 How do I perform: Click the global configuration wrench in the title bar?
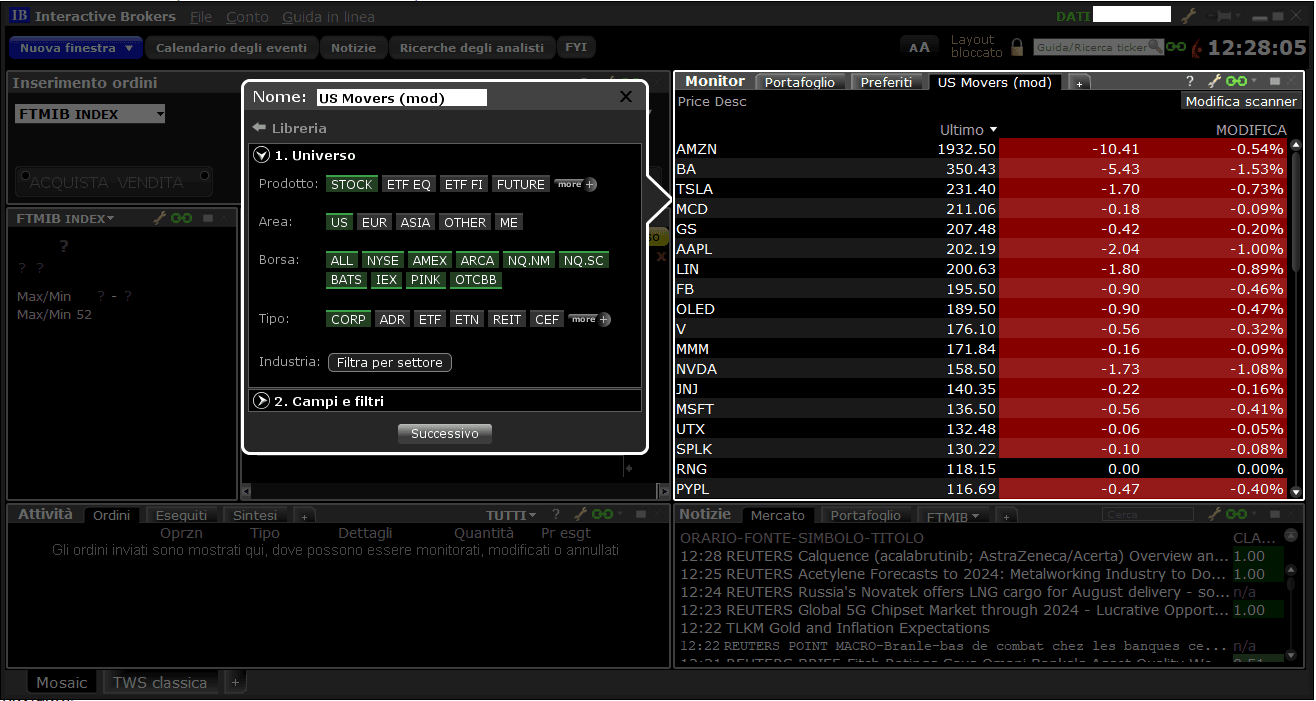1188,16
